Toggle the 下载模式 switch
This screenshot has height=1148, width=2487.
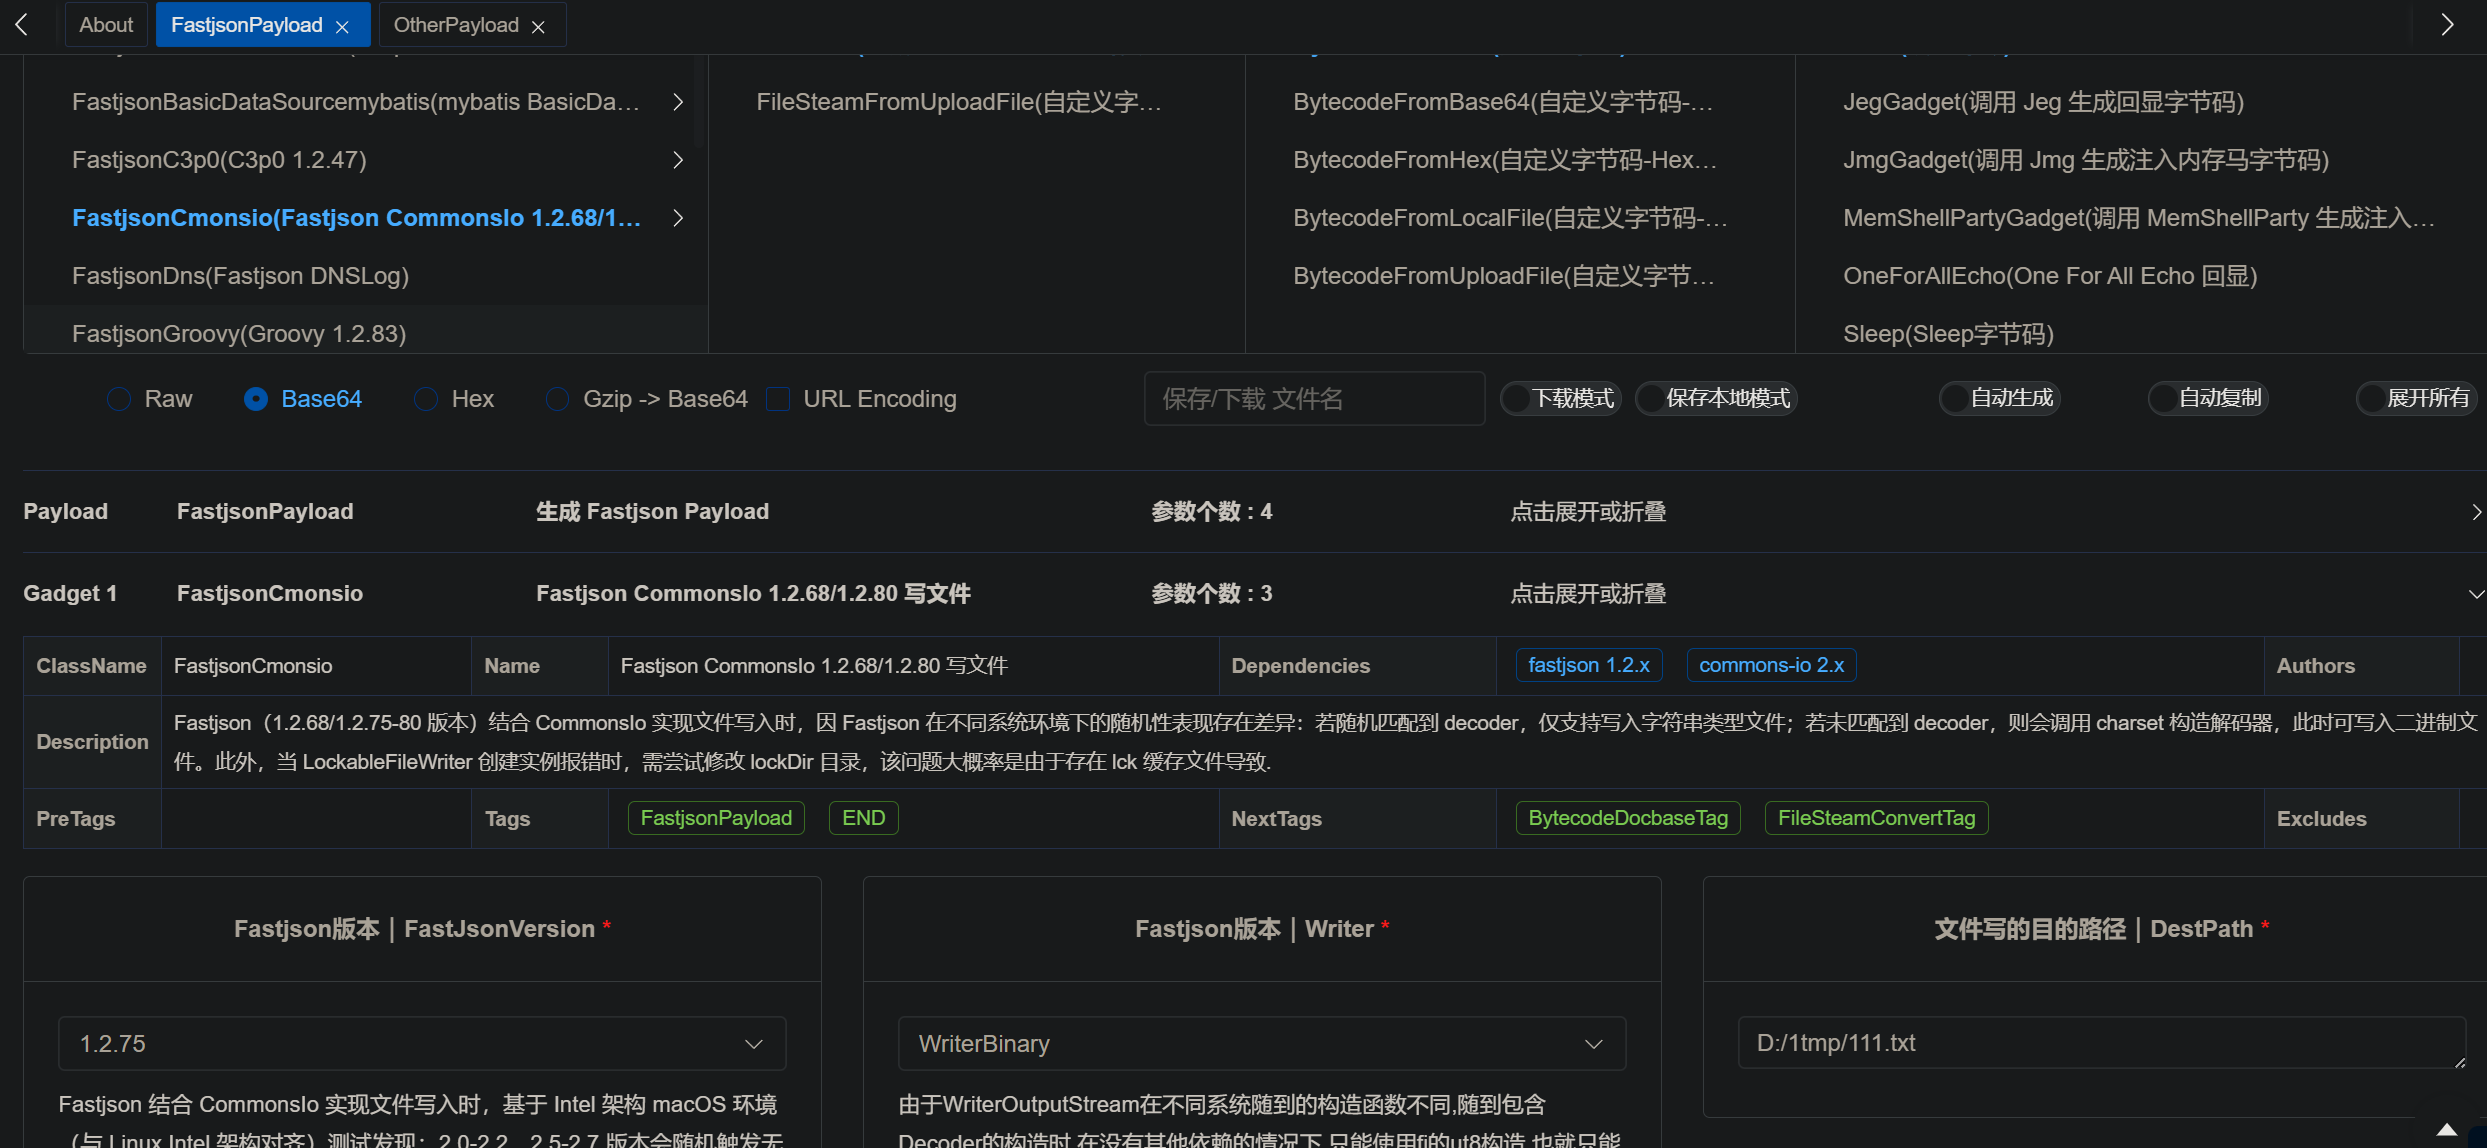coord(1561,398)
